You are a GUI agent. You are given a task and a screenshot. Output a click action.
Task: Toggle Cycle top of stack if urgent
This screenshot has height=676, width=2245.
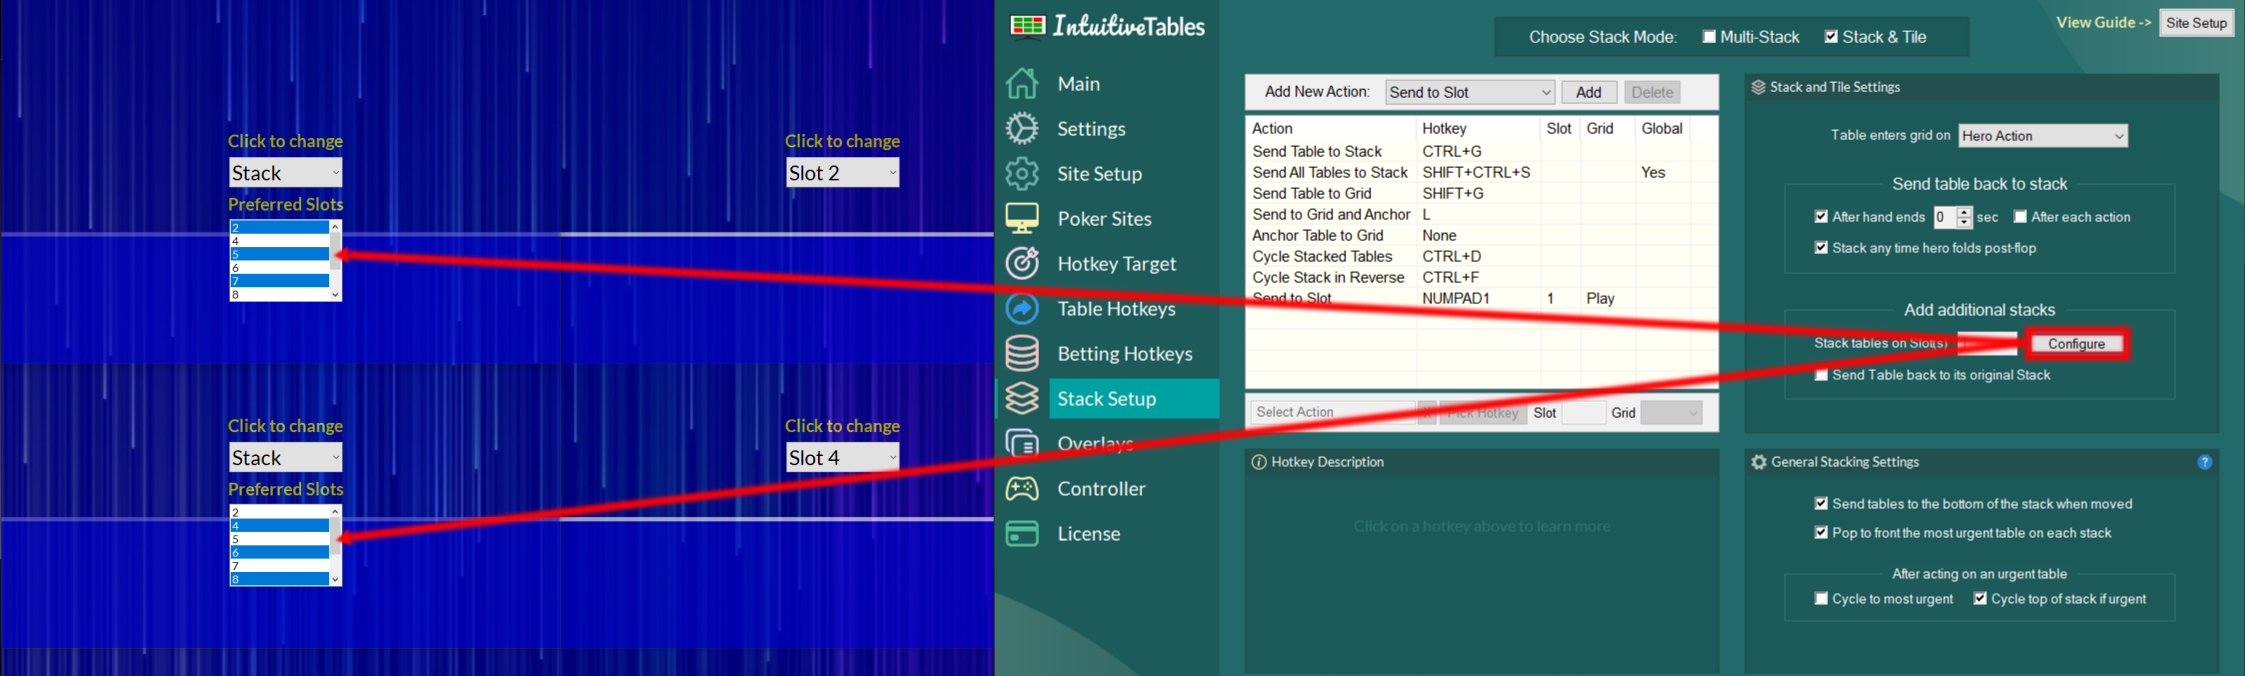coord(1980,599)
